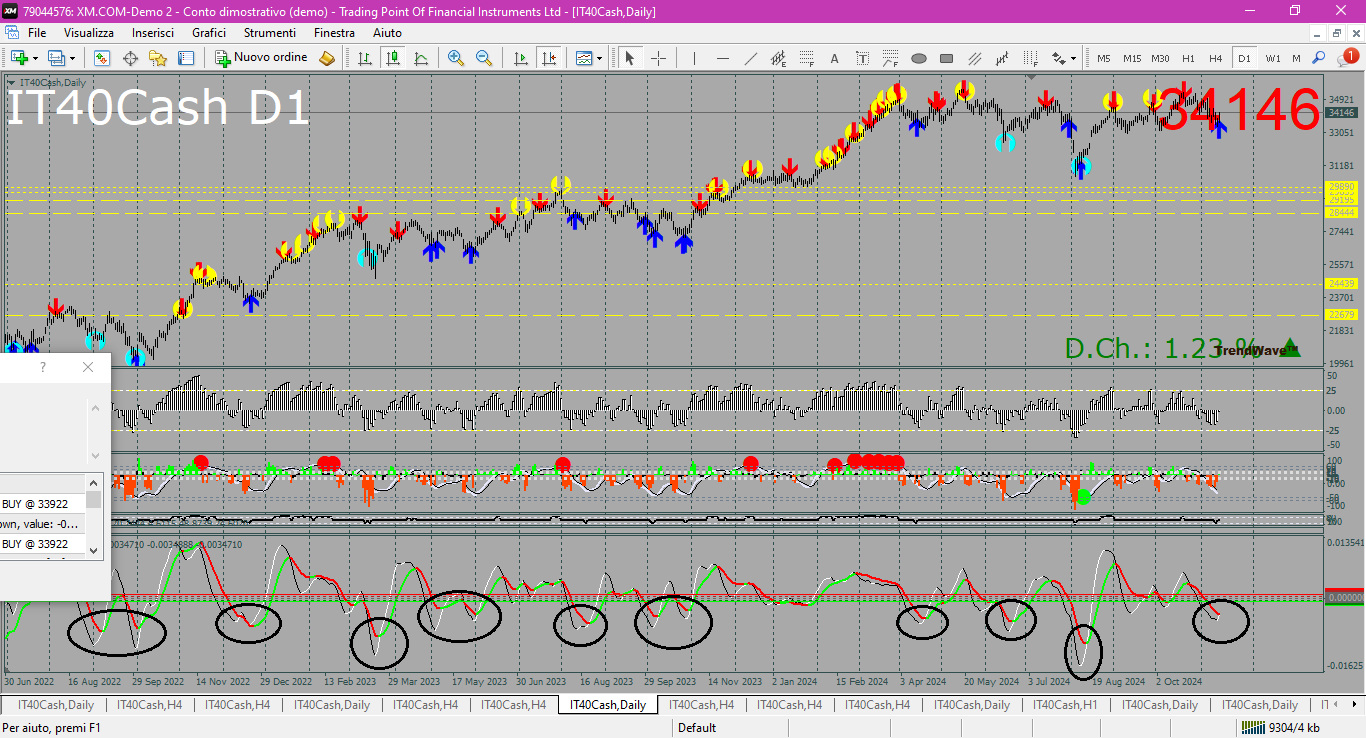Switch chart to line chart mode
The height and width of the screenshot is (738, 1366).
pyautogui.click(x=421, y=58)
